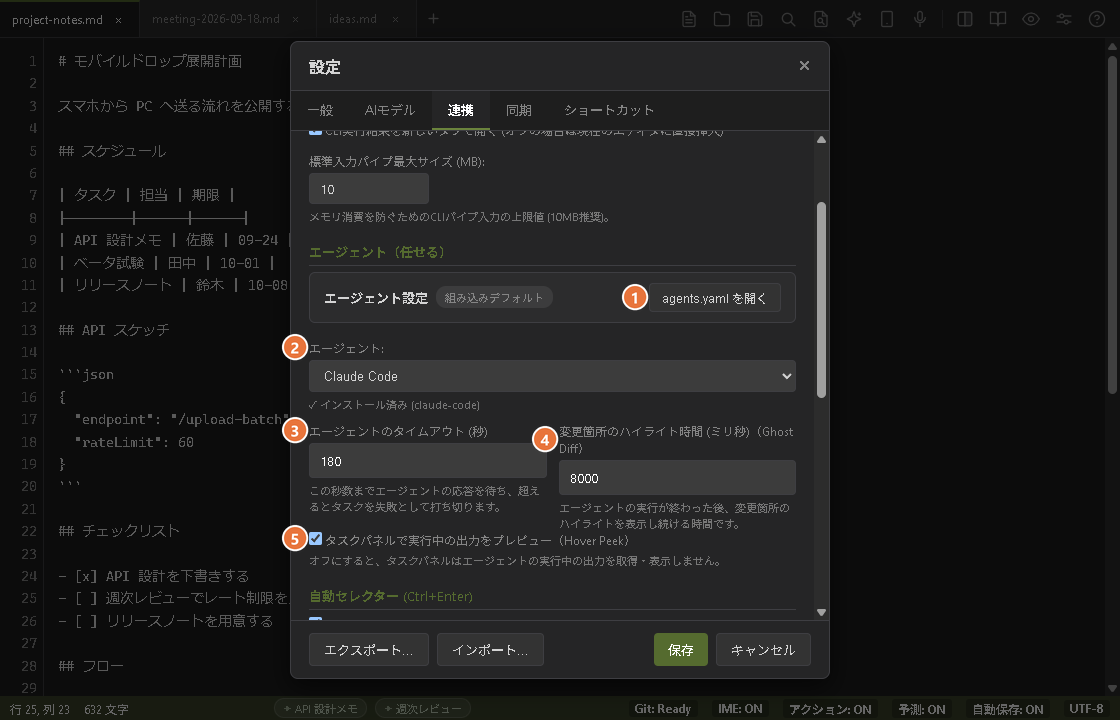1120x720 pixels.
Task: Click the green 保存 button
Action: point(681,649)
